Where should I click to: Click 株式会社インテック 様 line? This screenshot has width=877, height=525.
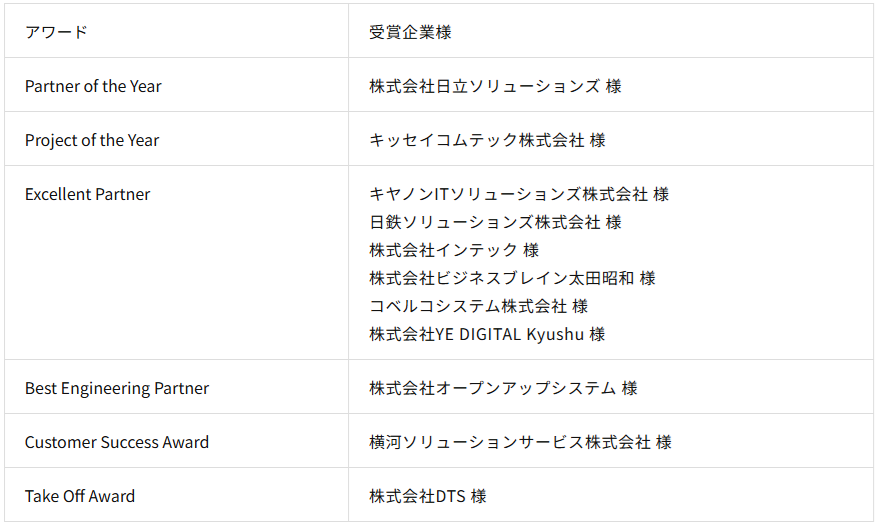pos(454,250)
